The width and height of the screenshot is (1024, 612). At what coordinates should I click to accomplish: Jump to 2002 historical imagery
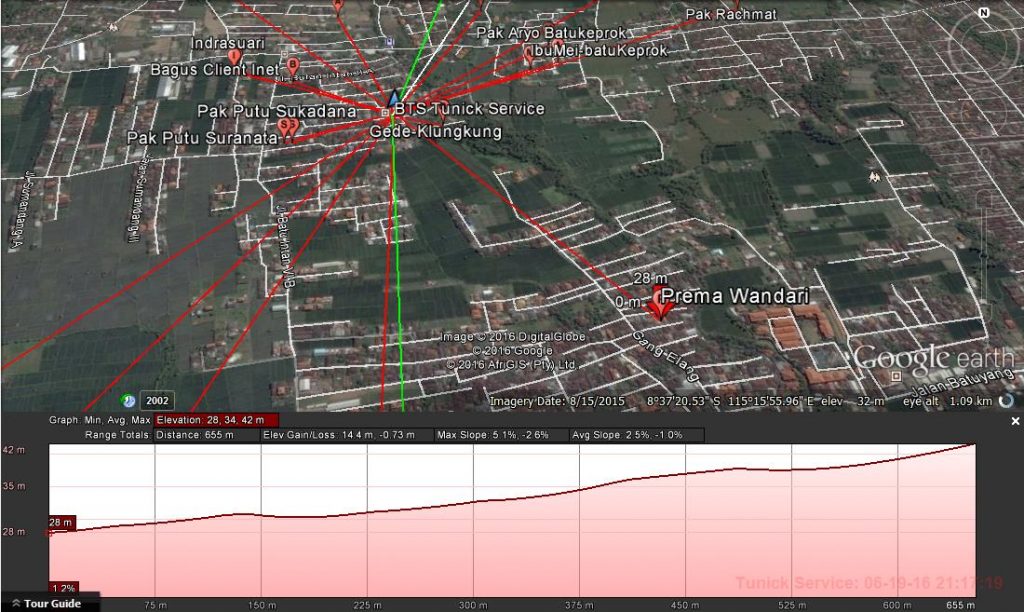click(157, 401)
